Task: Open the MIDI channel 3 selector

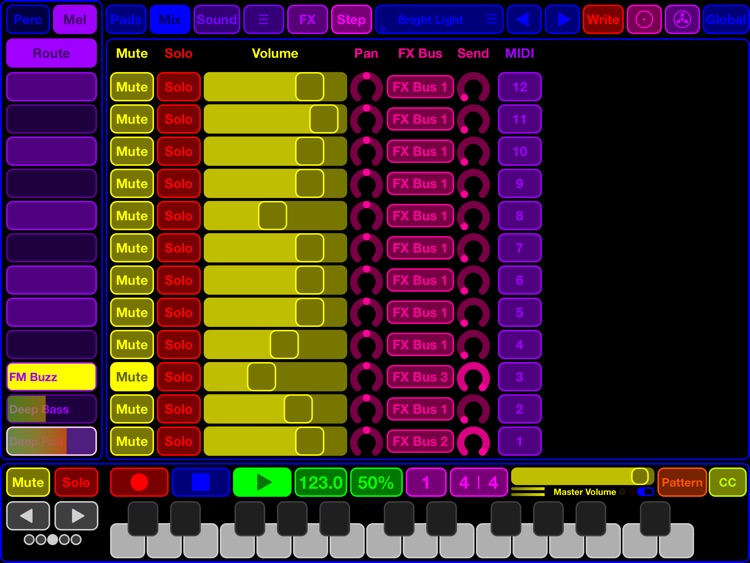Action: 519,377
